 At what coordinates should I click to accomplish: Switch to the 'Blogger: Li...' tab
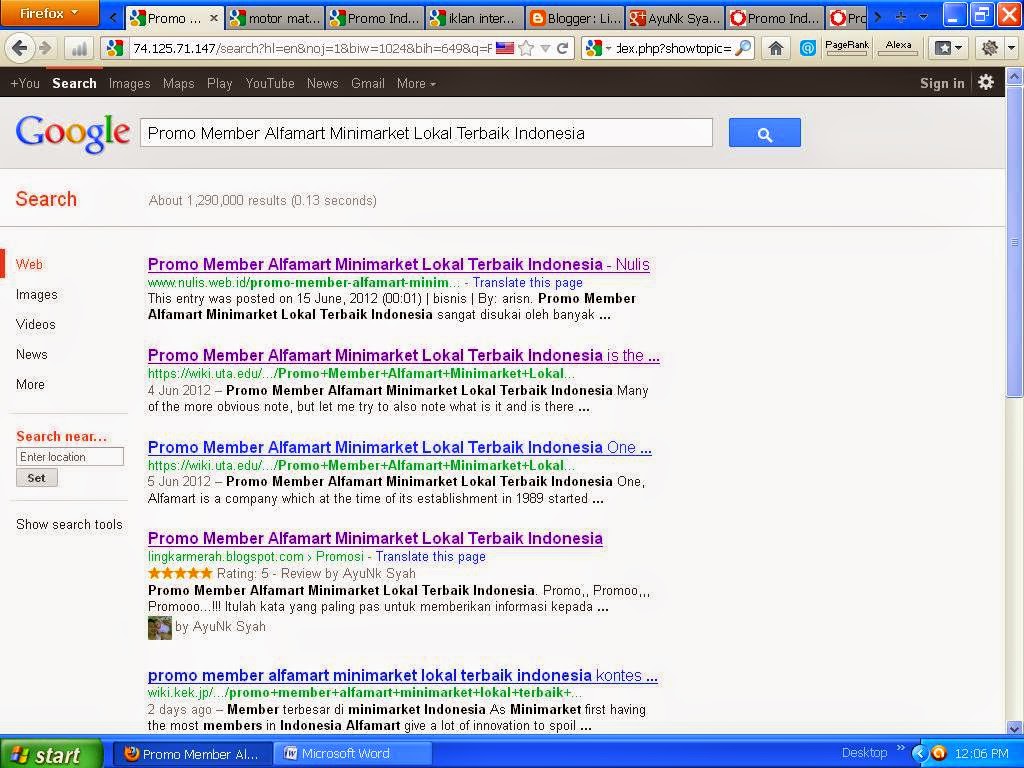coord(574,18)
